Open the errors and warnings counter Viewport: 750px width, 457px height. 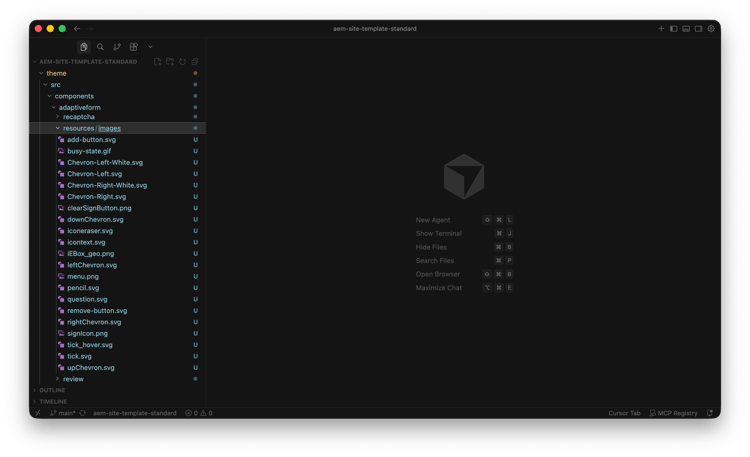[199, 413]
